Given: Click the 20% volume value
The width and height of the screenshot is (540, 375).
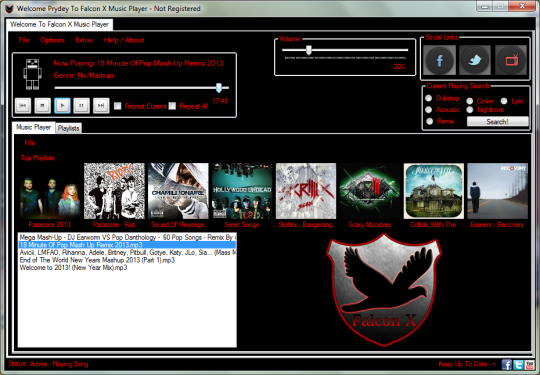Looking at the screenshot, I should [399, 67].
